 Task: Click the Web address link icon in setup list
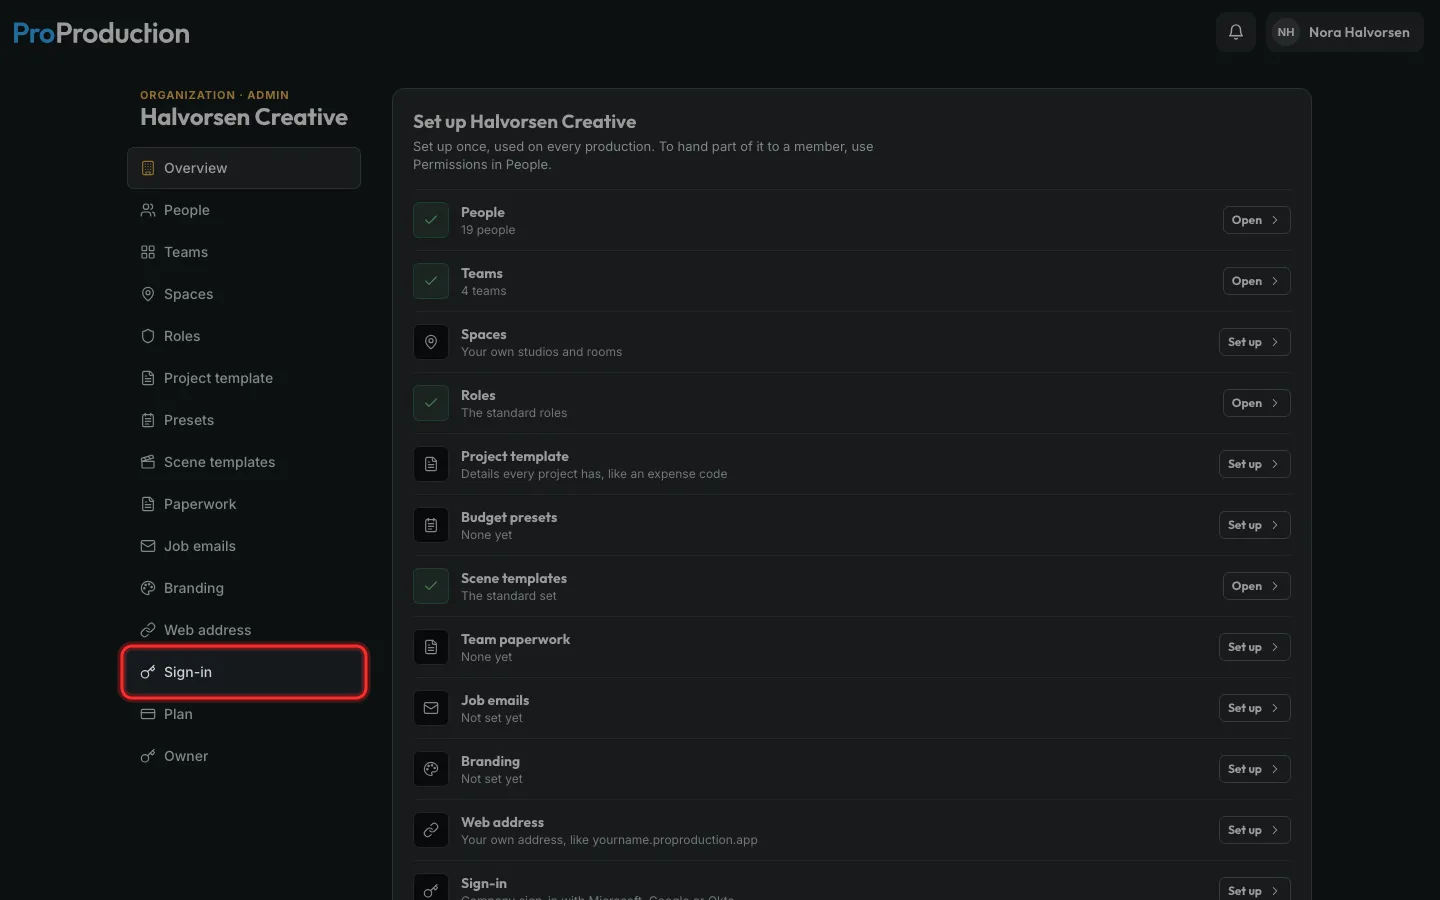pyautogui.click(x=431, y=830)
